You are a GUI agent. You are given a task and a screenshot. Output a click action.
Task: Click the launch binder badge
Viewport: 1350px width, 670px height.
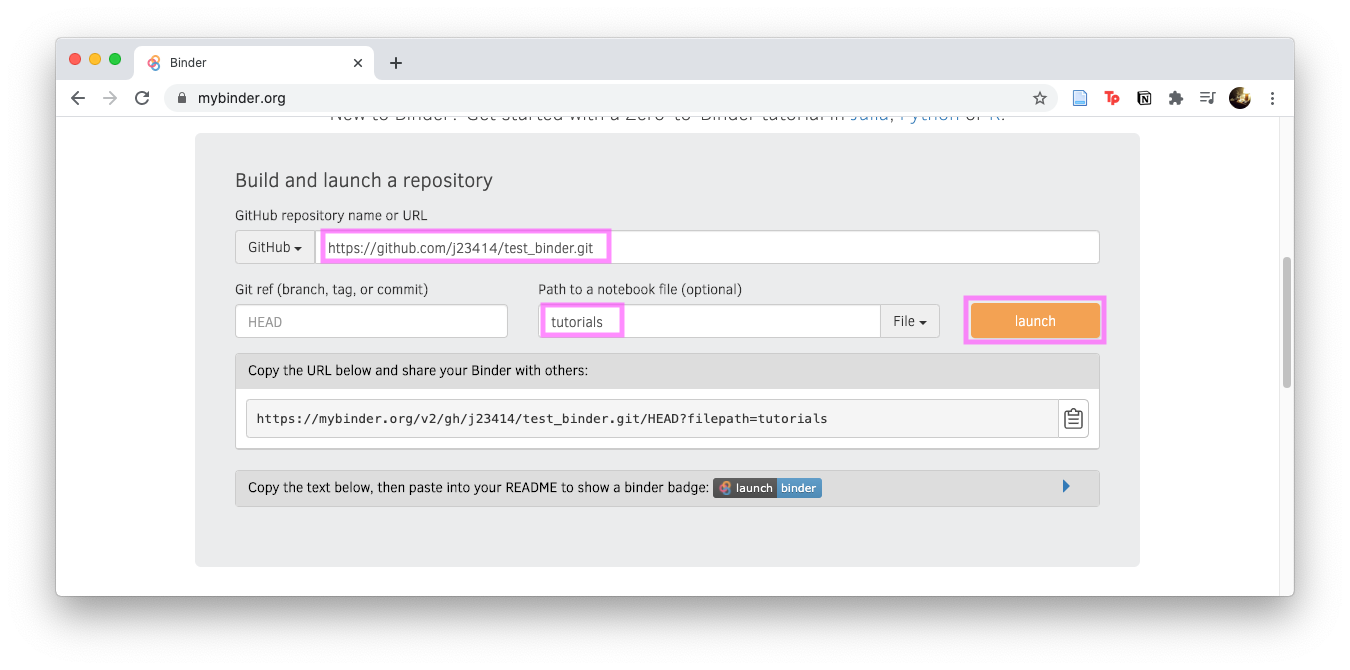tap(767, 488)
